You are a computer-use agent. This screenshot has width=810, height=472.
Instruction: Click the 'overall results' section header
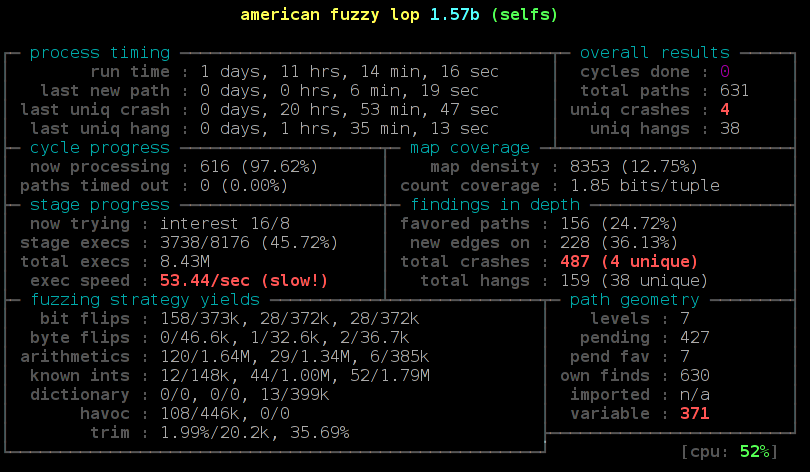point(655,53)
